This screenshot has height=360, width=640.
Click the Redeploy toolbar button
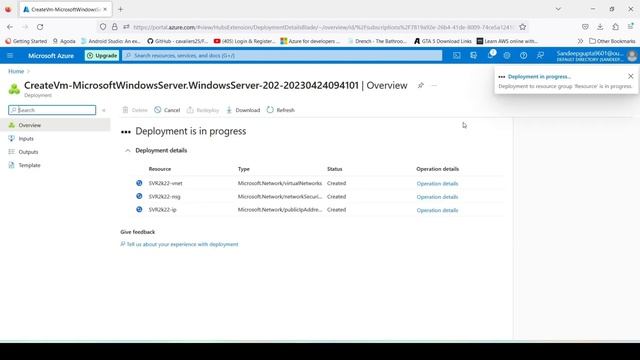point(203,110)
